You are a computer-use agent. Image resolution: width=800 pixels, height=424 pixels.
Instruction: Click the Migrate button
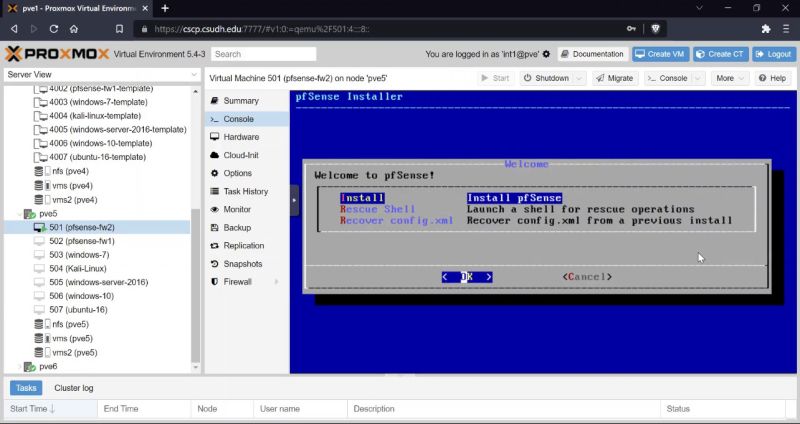[x=615, y=78]
